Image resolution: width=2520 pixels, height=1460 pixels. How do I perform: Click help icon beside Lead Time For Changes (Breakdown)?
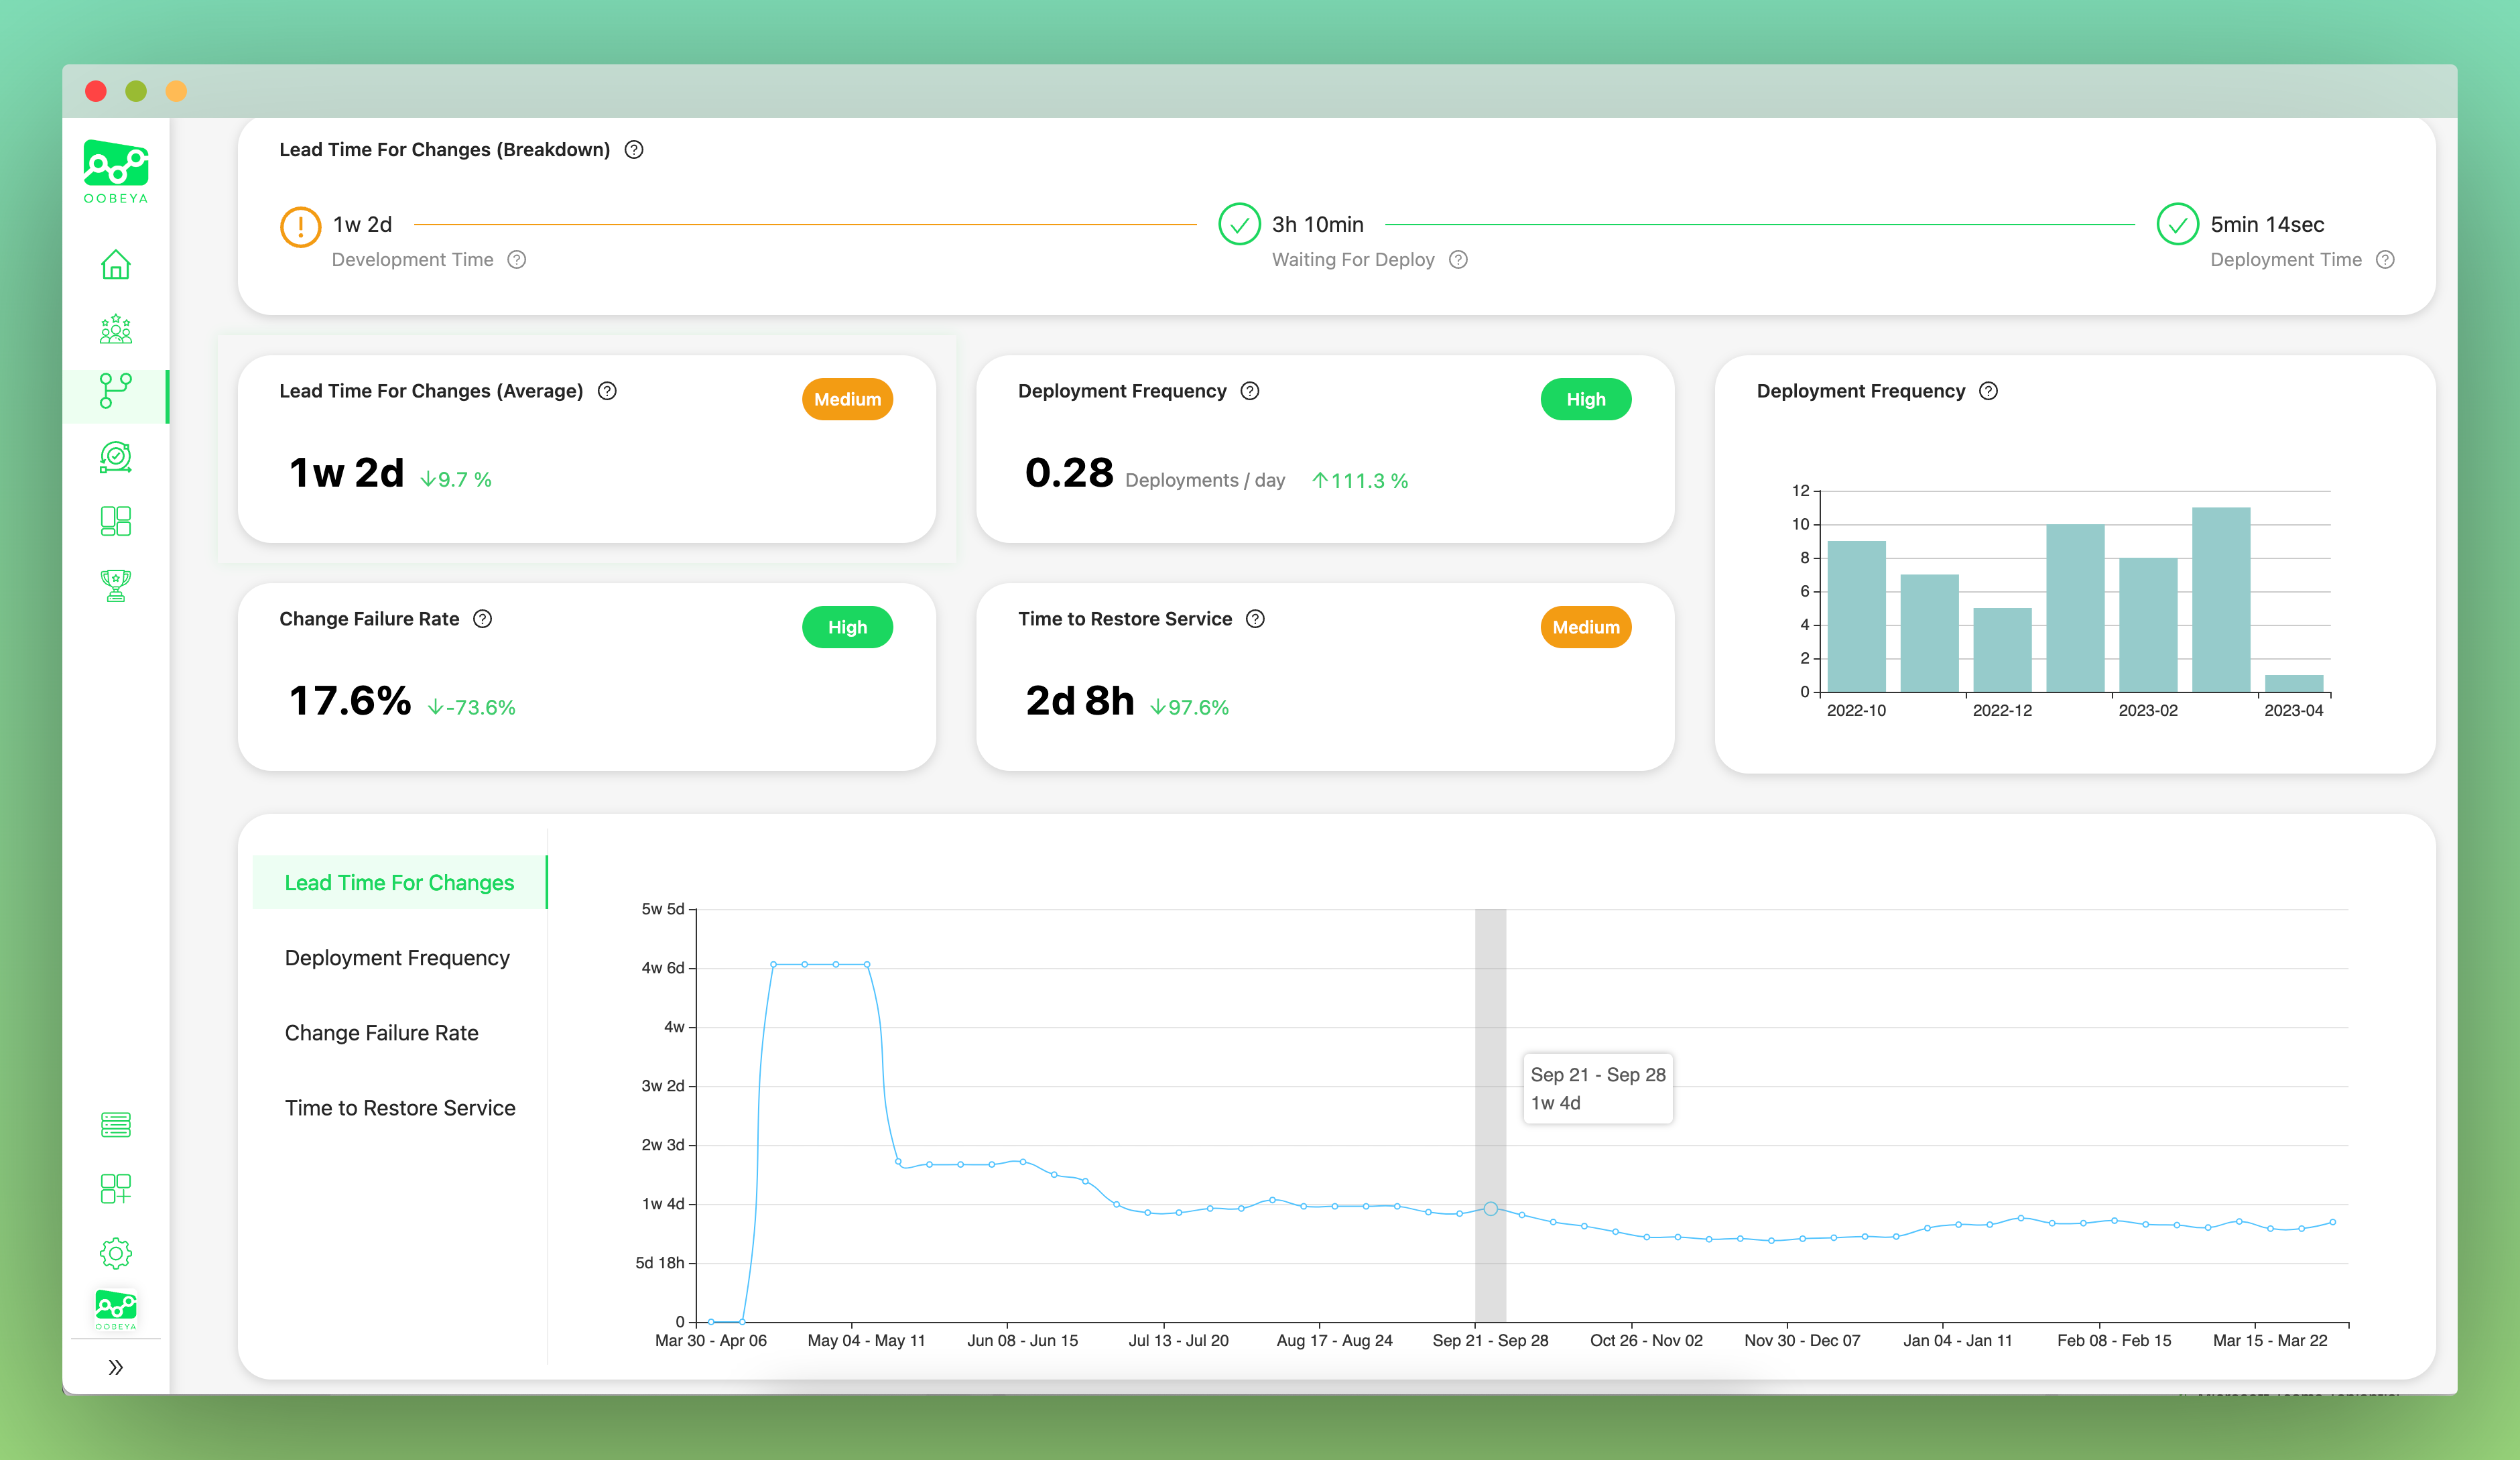(634, 150)
